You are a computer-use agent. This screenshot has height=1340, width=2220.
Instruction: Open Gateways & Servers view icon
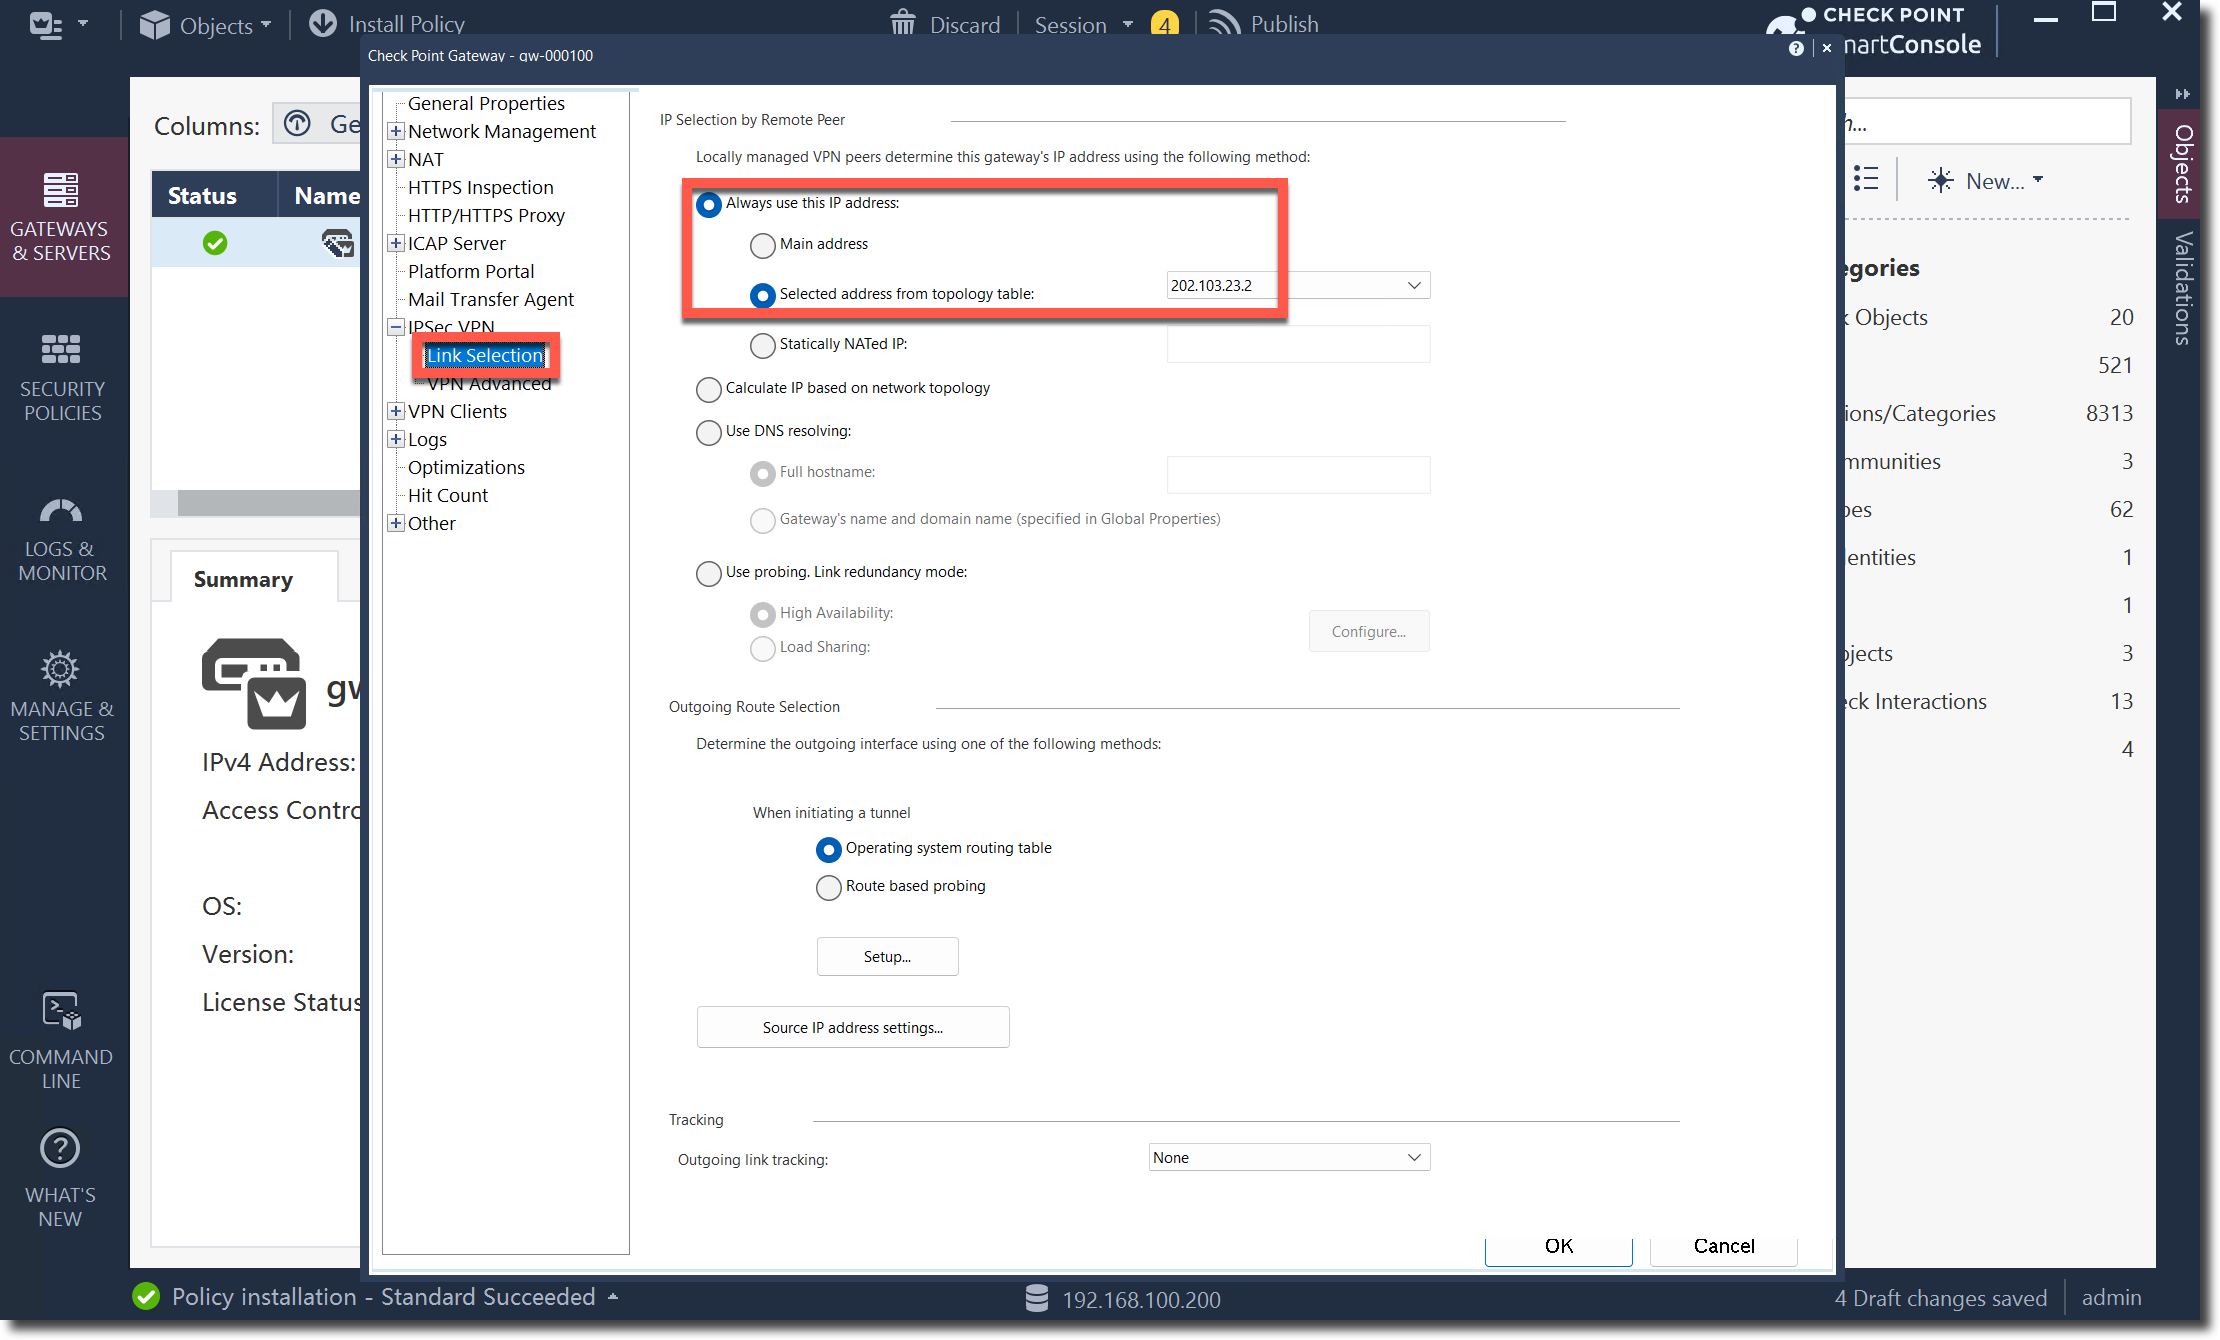coord(60,190)
